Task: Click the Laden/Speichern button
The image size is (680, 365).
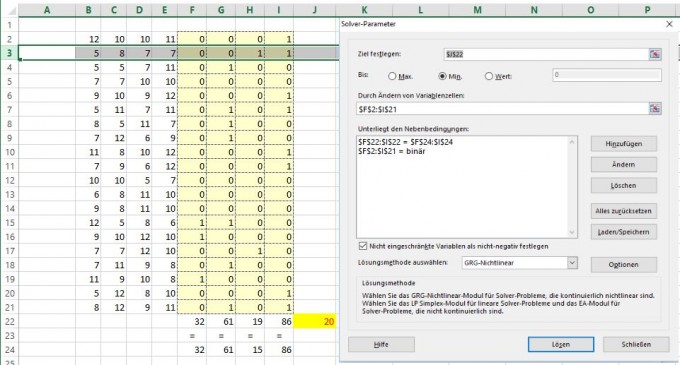Action: coord(624,232)
